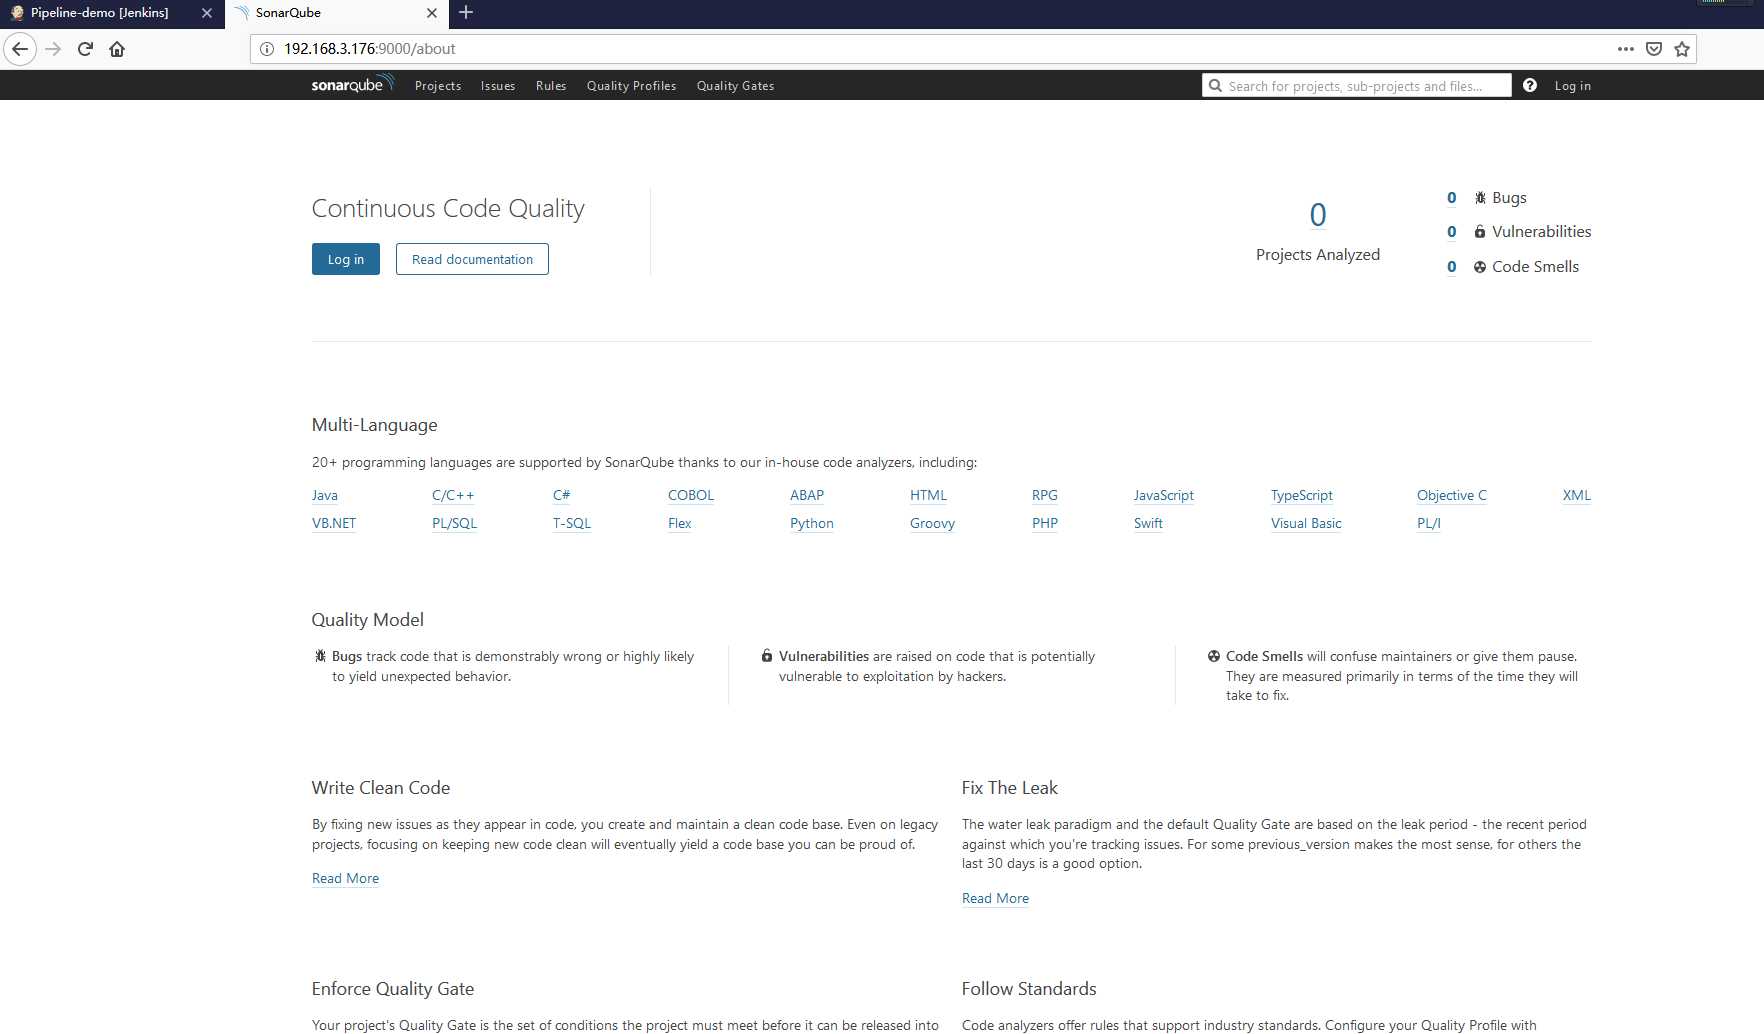This screenshot has height=1034, width=1764.
Task: Click the search magnifier icon
Action: pyautogui.click(x=1215, y=86)
